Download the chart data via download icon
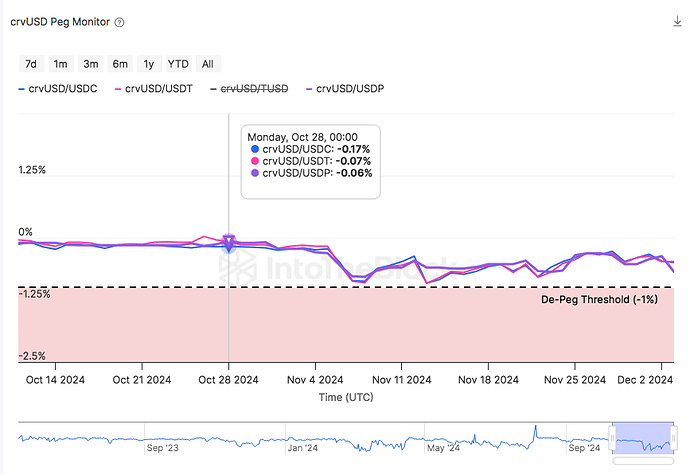Screen dimensions: 690x475 tap(677, 21)
